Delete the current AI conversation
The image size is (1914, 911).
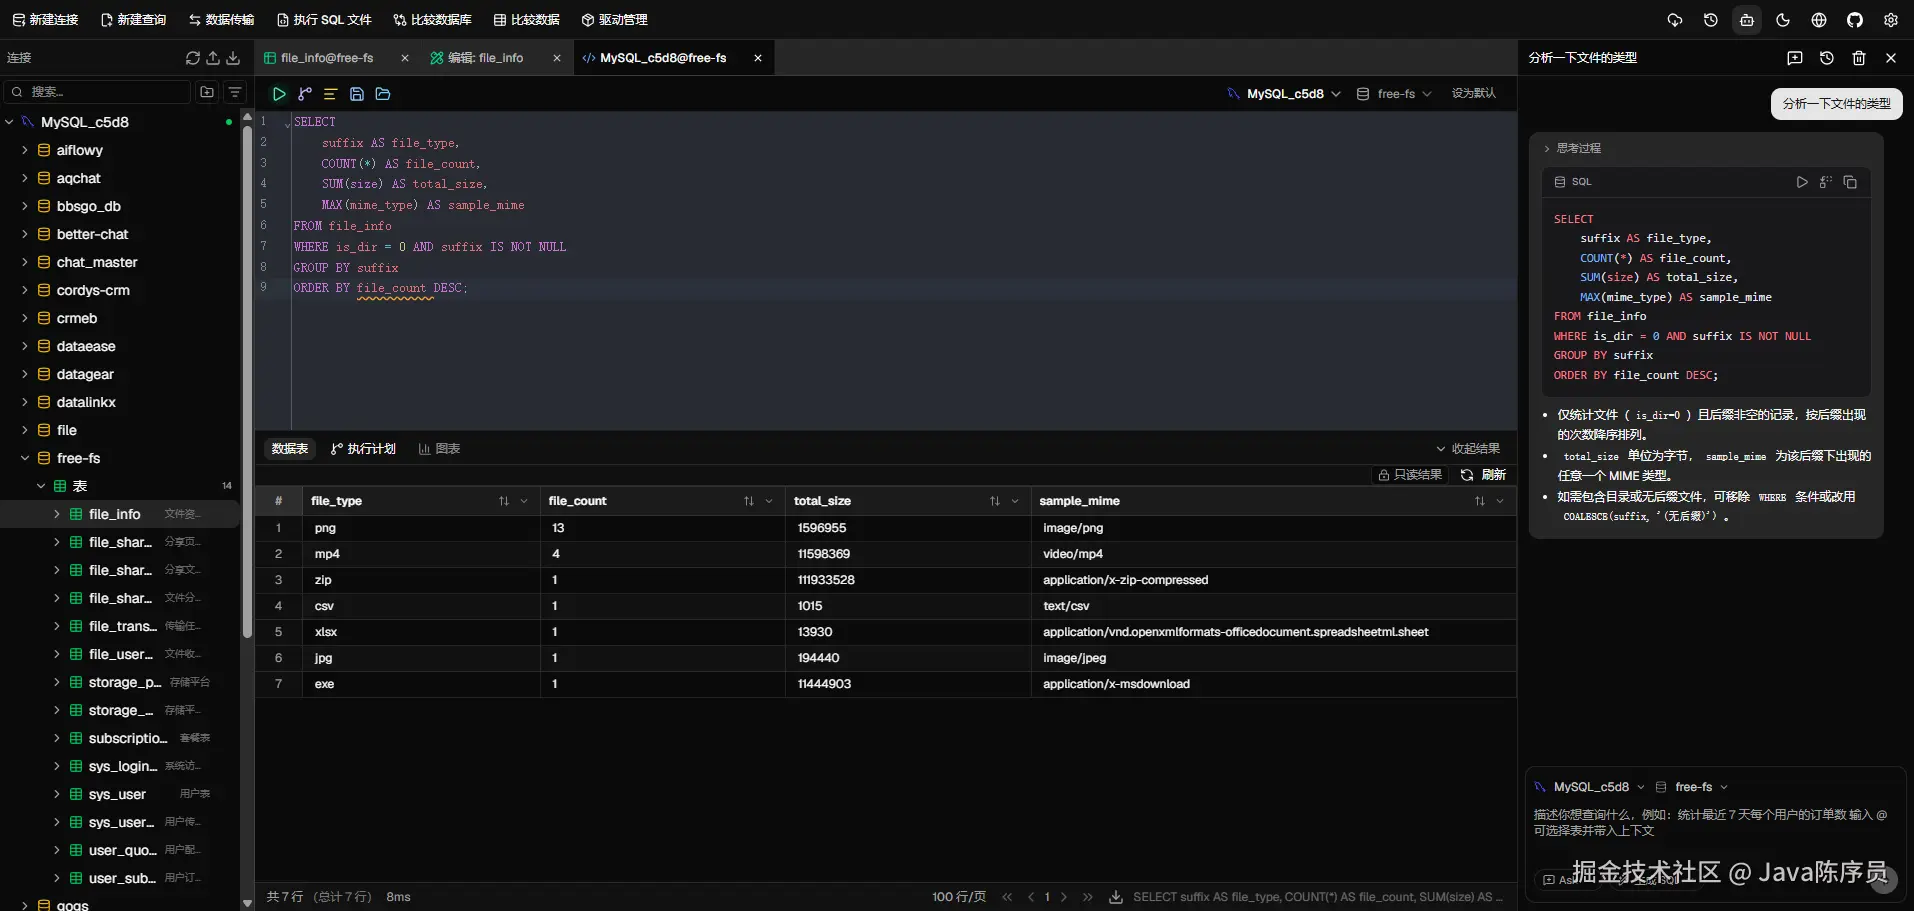pos(1859,58)
